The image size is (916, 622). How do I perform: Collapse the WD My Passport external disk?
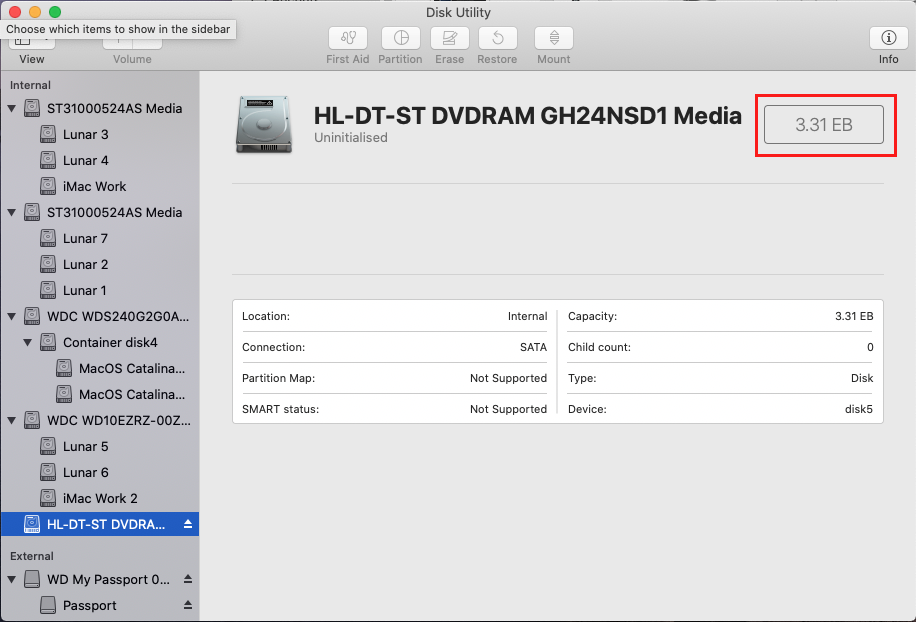click(x=12, y=579)
